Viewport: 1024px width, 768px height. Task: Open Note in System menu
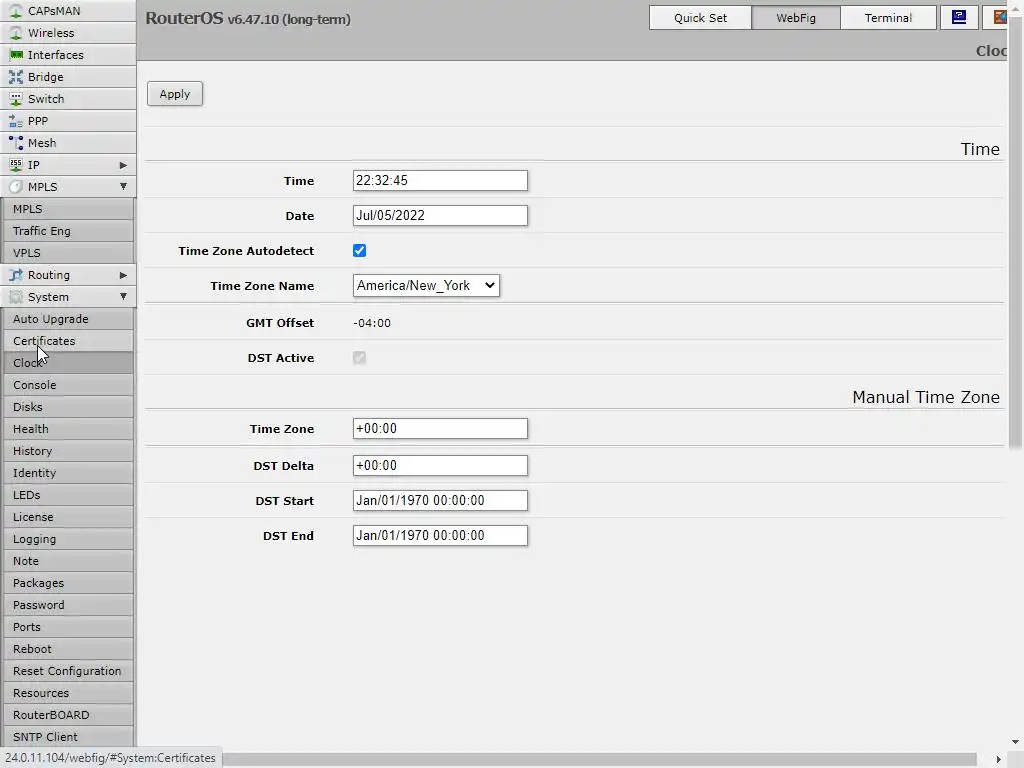(x=69, y=561)
